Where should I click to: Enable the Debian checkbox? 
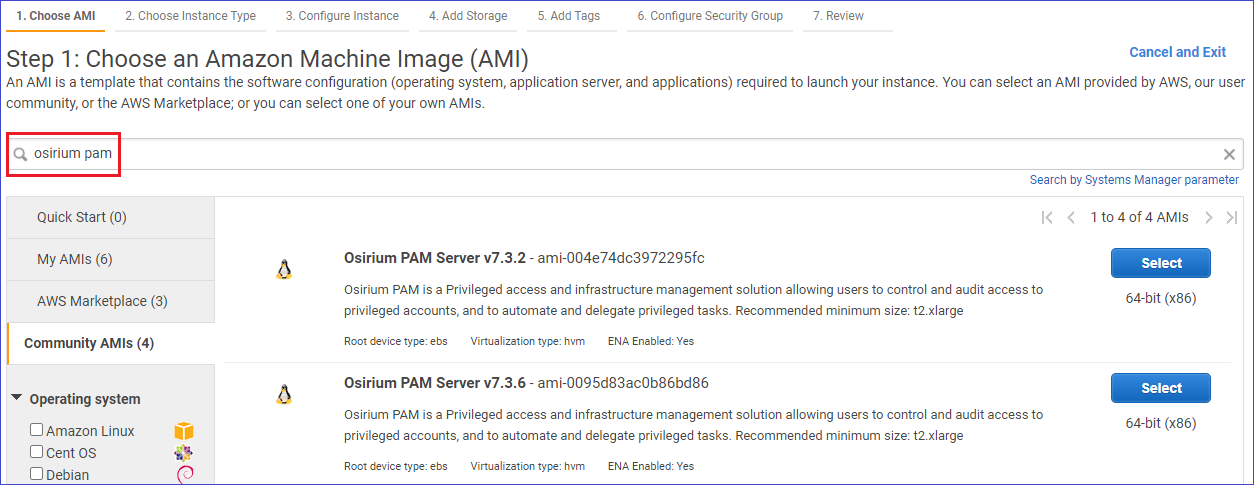pyautogui.click(x=37, y=474)
